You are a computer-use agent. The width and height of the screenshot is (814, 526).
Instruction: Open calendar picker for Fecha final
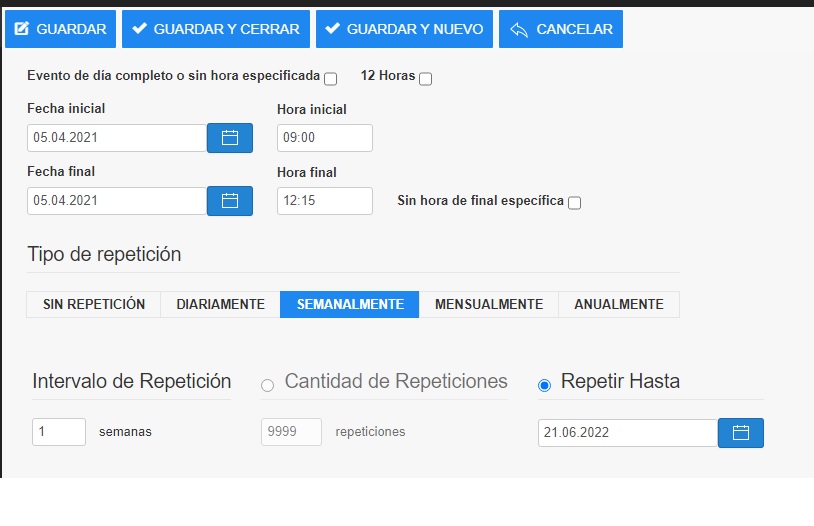click(230, 201)
